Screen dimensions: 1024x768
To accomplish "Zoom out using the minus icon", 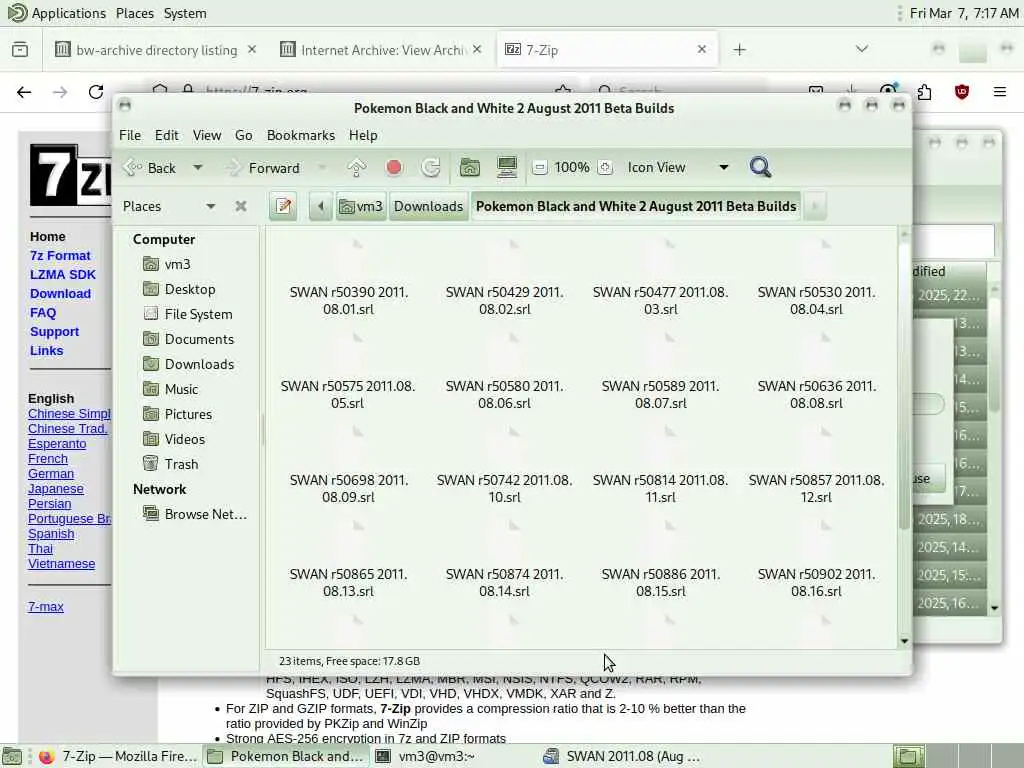I will (x=539, y=168).
